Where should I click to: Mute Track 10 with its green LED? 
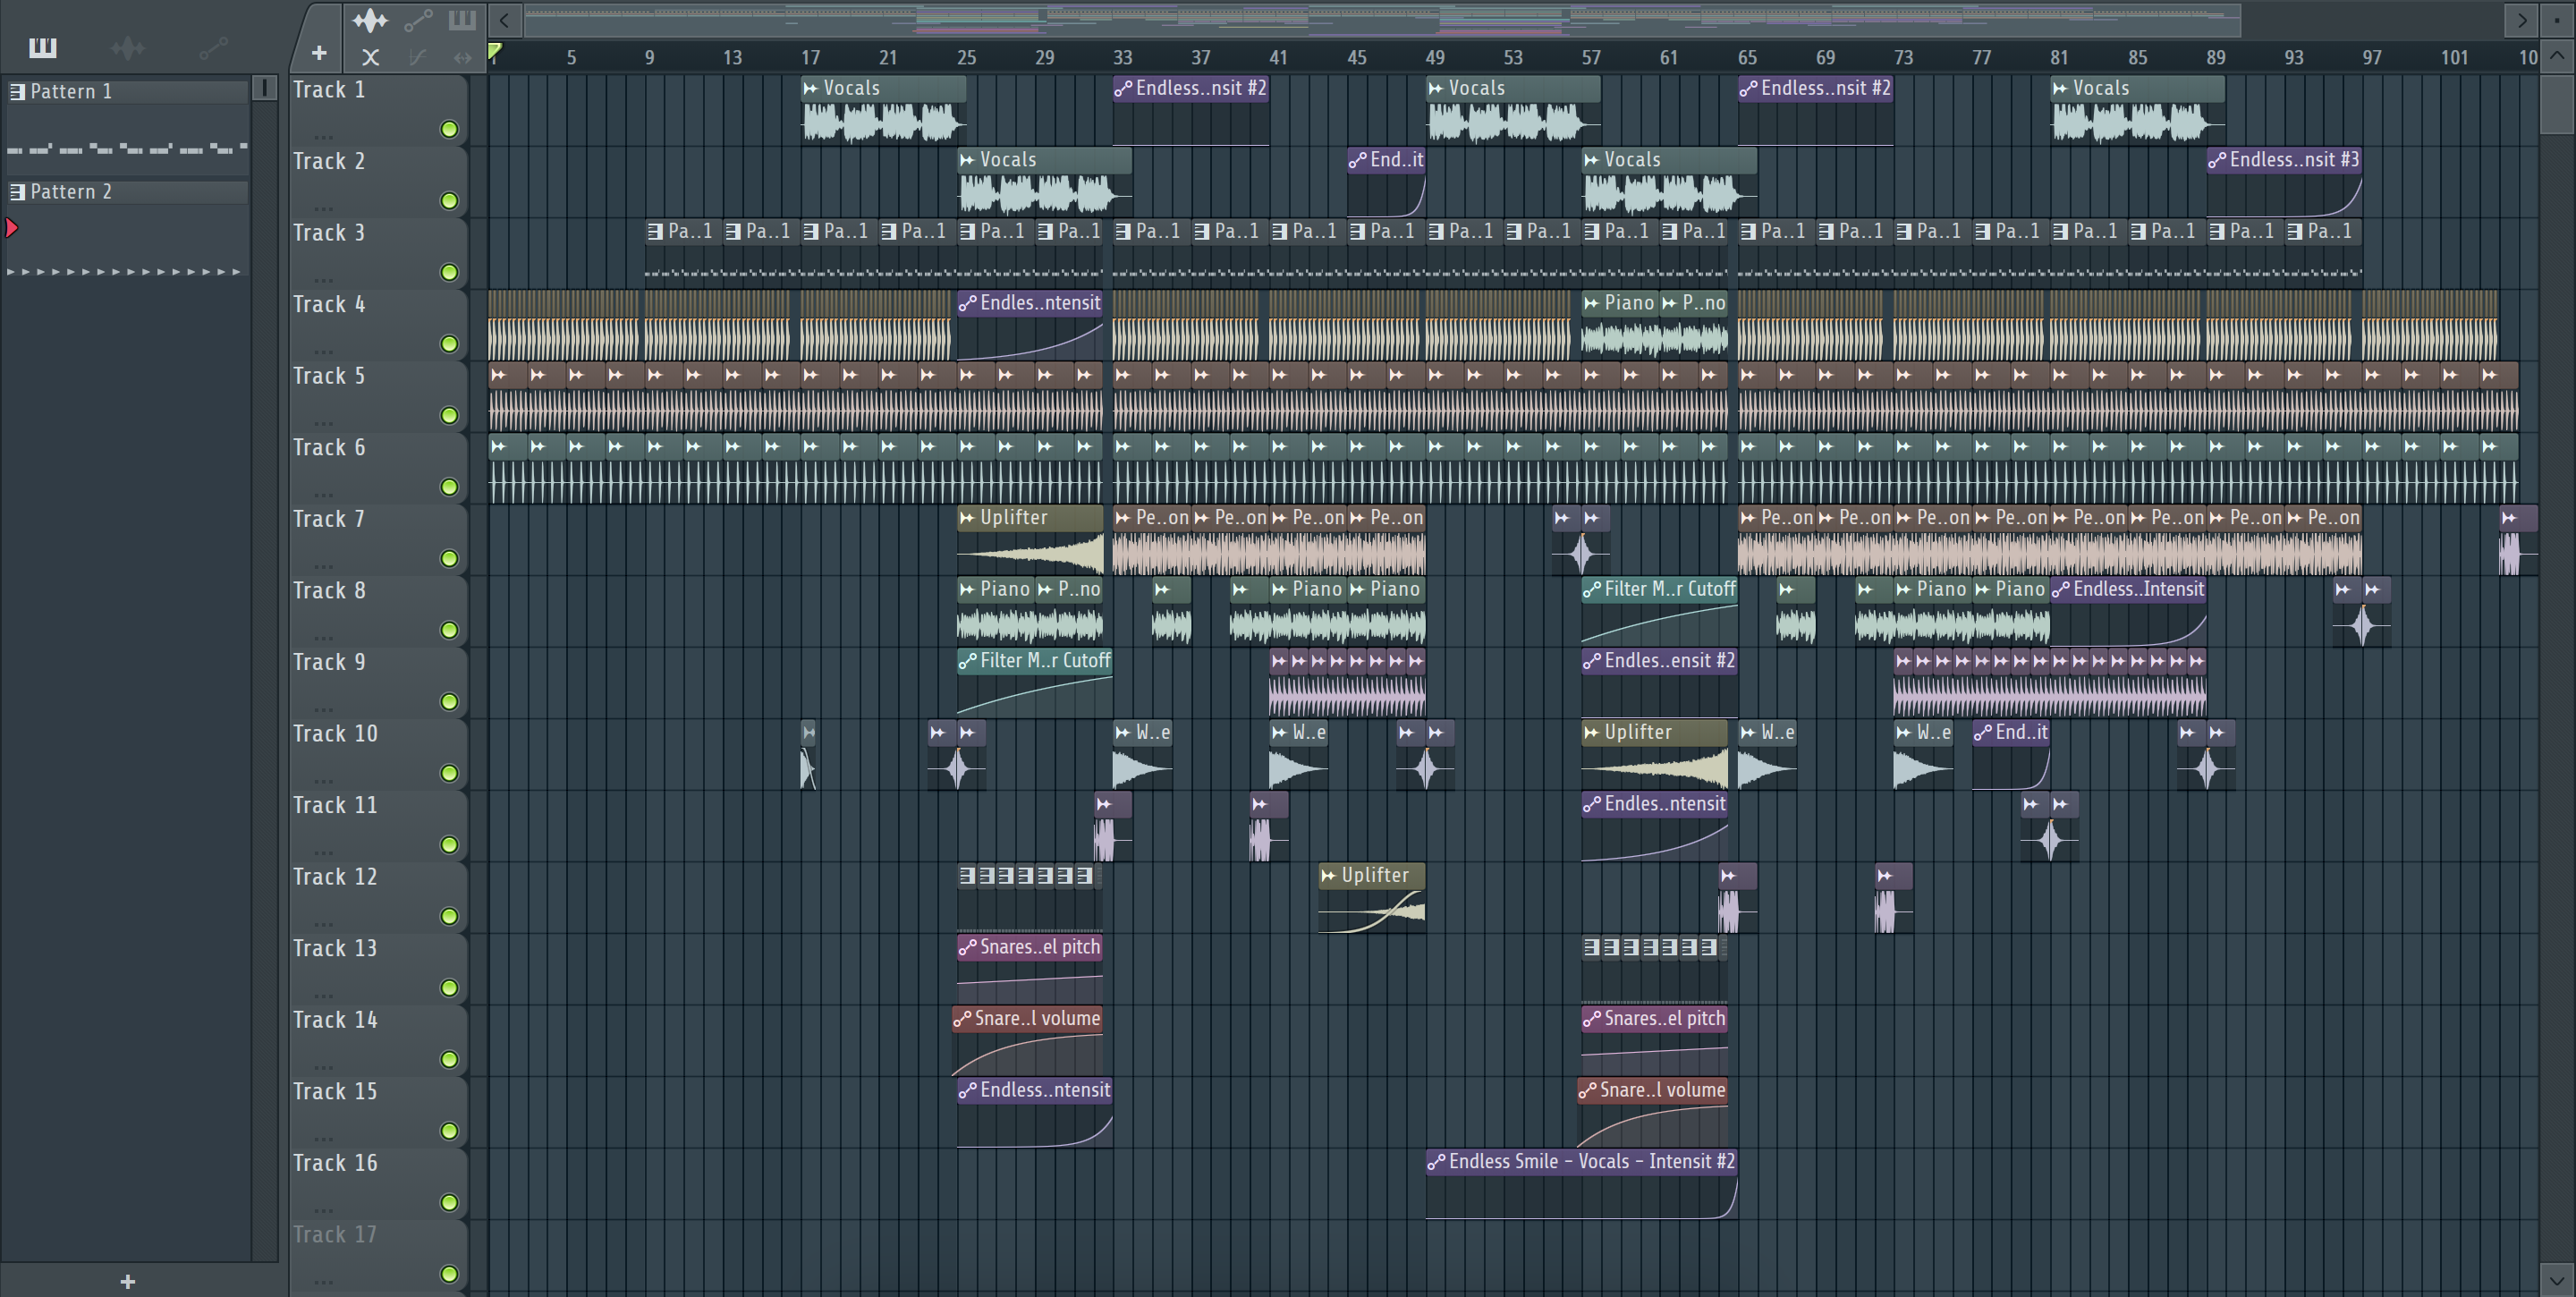pyautogui.click(x=449, y=773)
